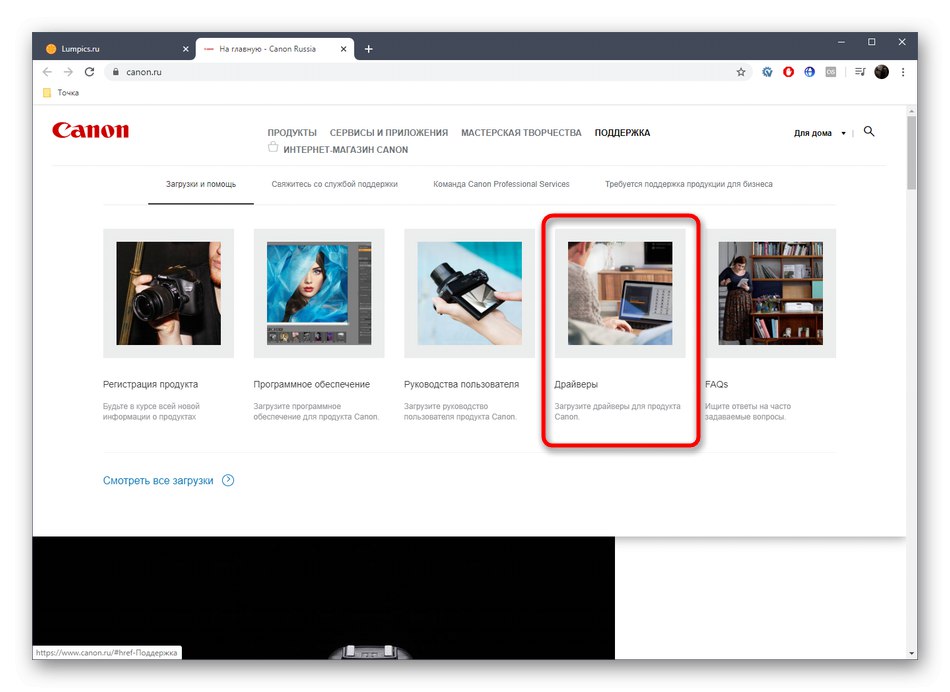Click the browser forward arrow

pos(68,72)
